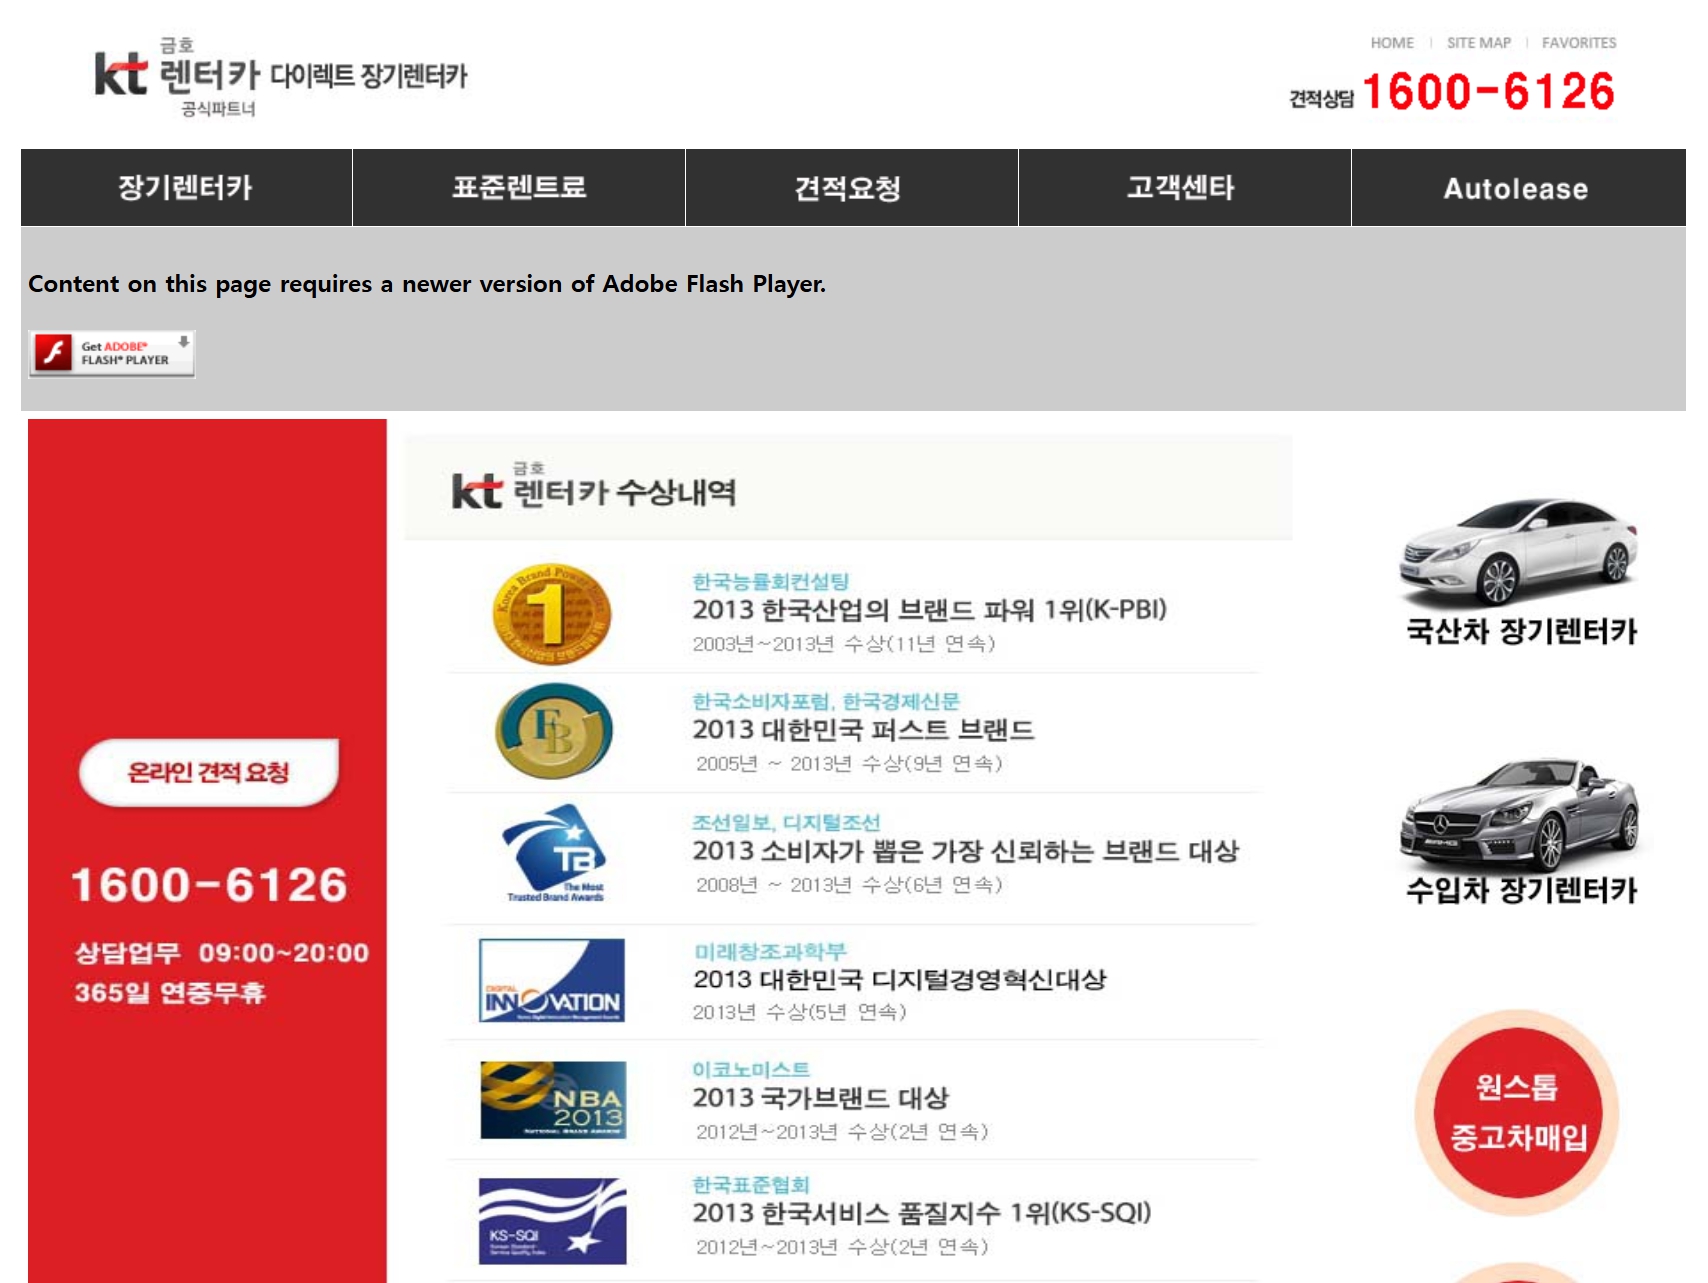Click the 한국능률협회컨설팅 organization label

(771, 582)
